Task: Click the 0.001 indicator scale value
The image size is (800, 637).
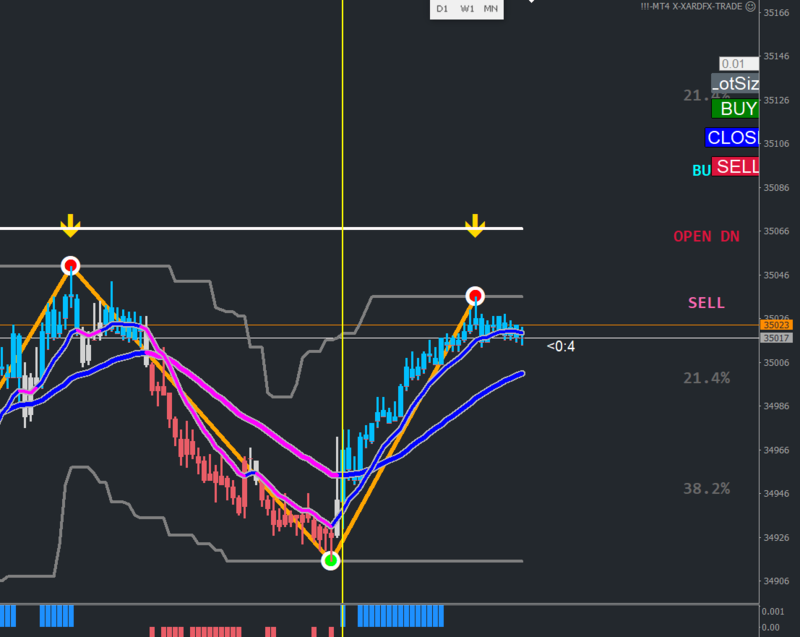Action: coord(772,611)
